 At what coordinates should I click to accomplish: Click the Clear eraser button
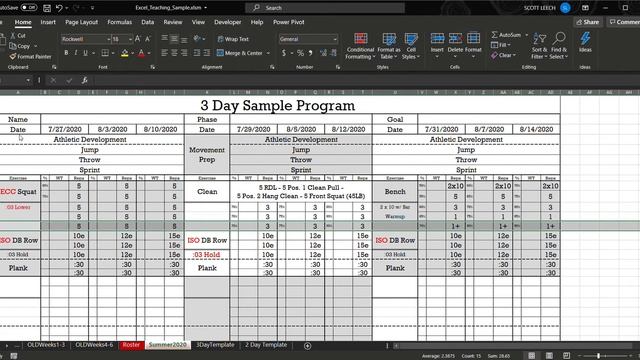pos(503,55)
